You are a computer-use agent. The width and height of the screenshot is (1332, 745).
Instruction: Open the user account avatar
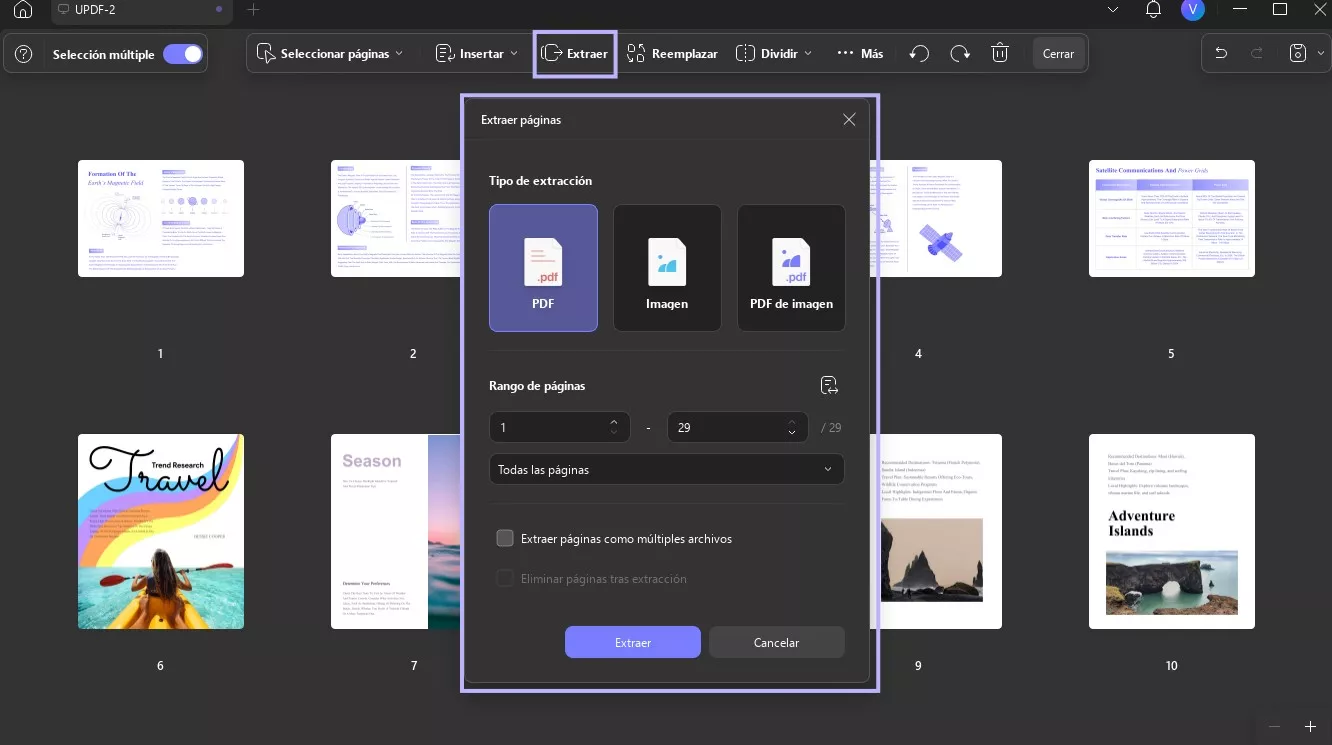[x=1192, y=10]
